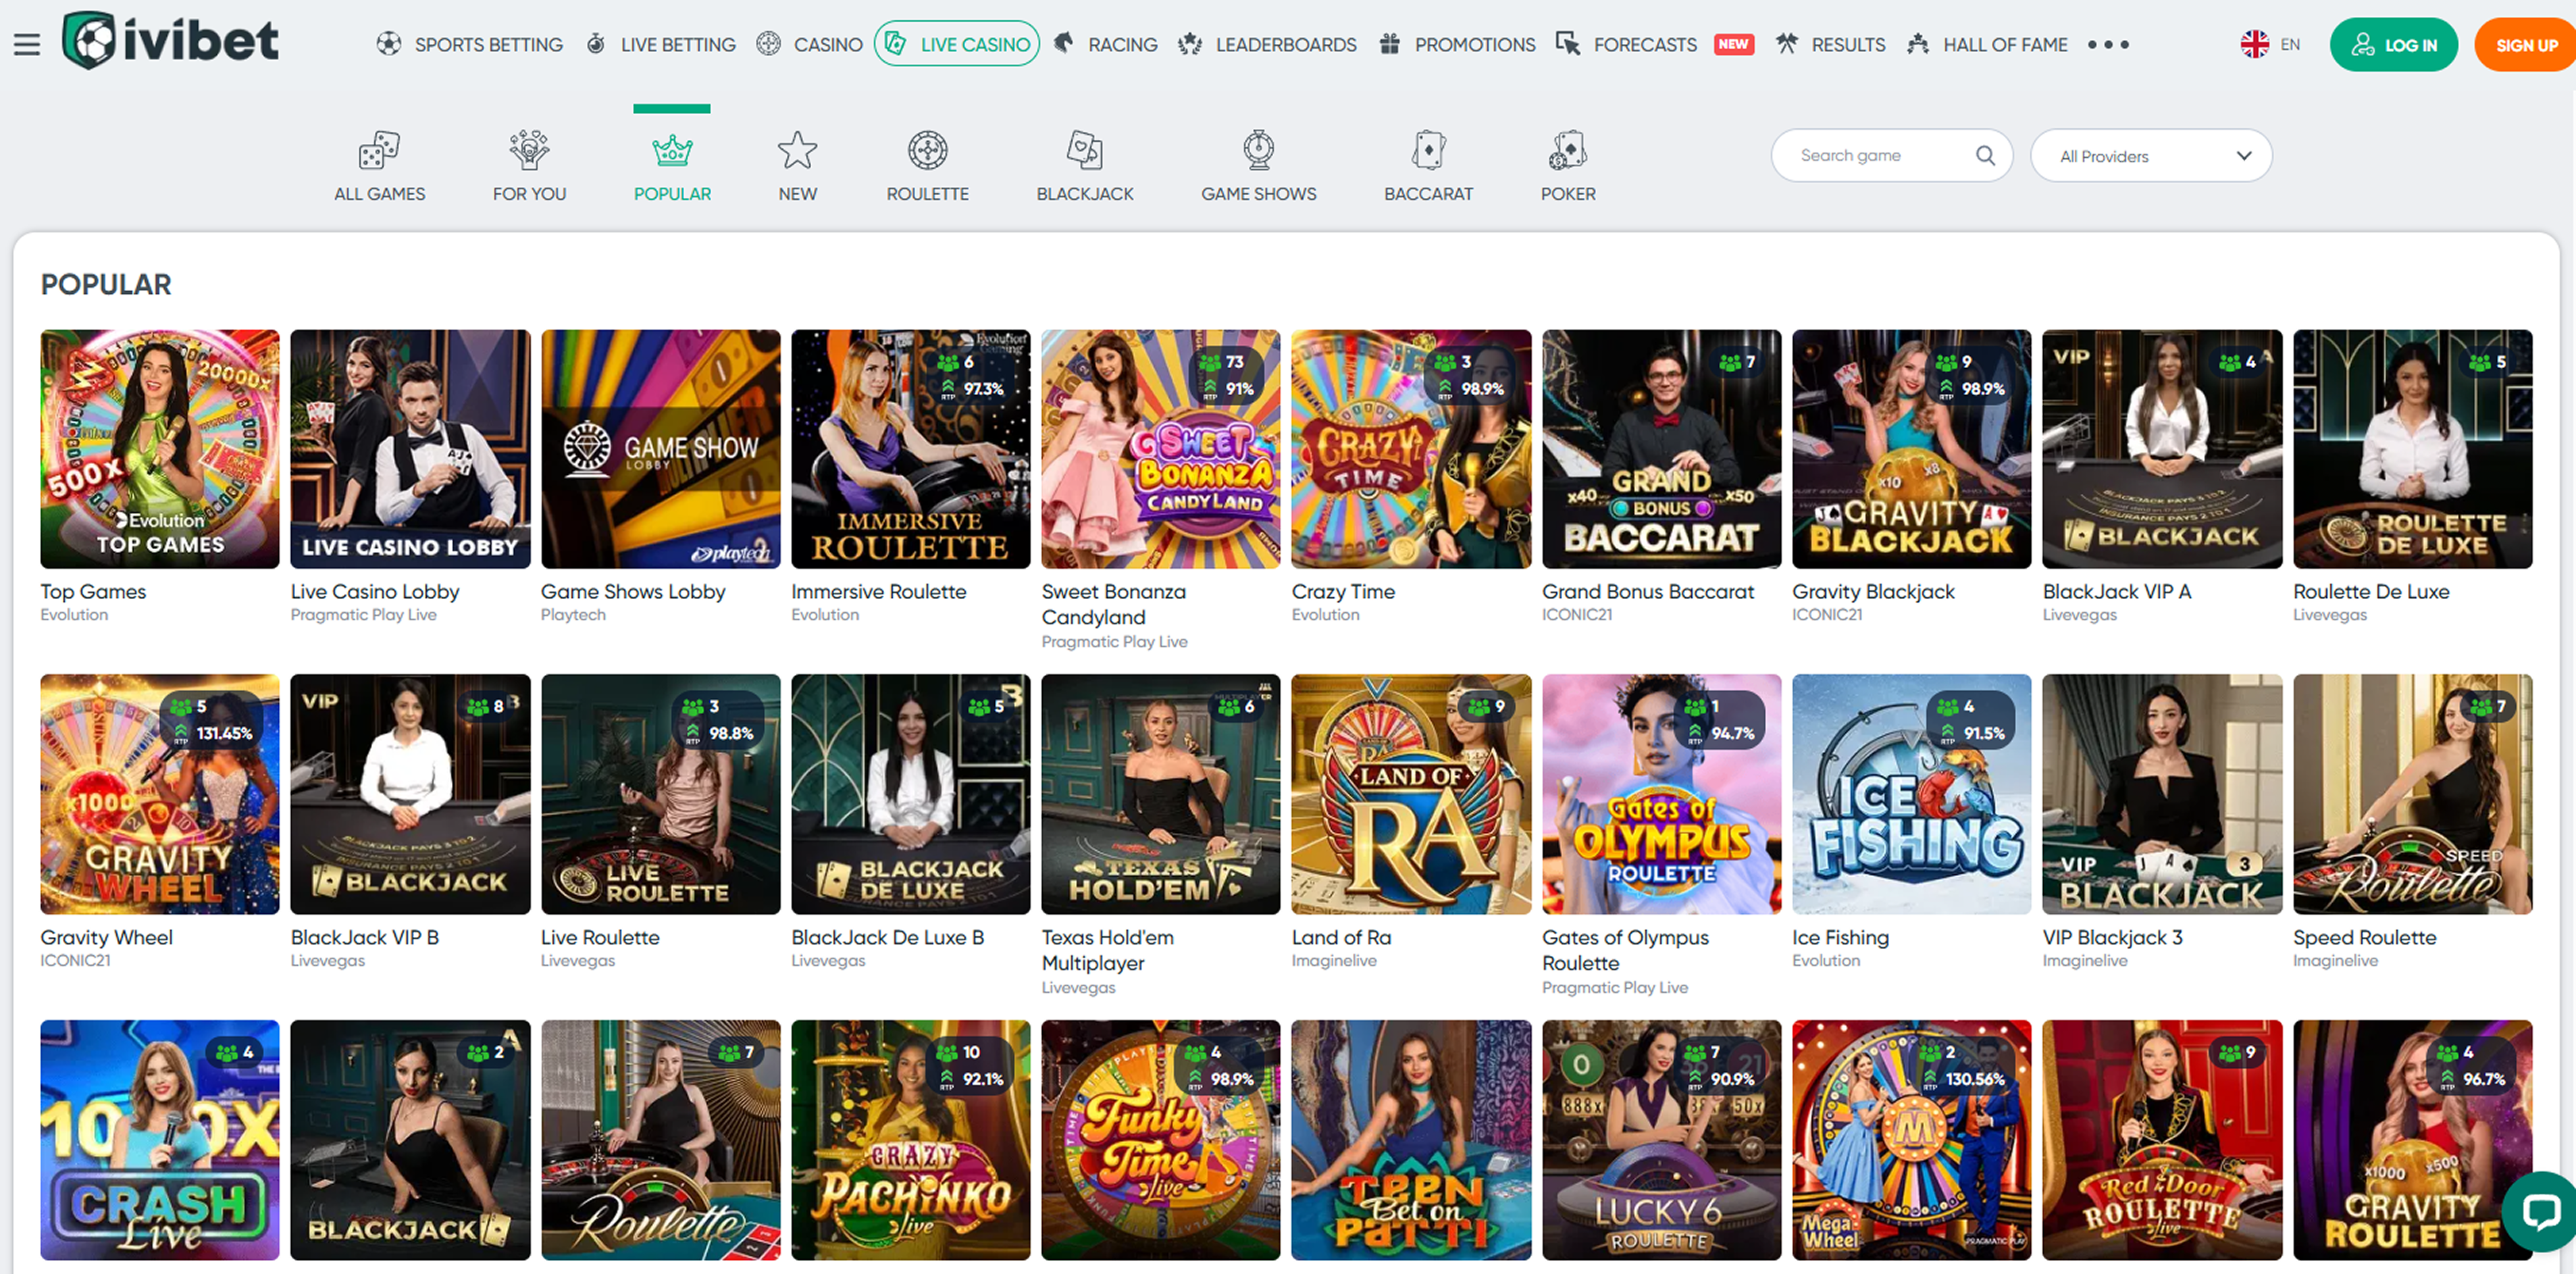Open the Racing page
Viewport: 2576px width, 1274px height.
[x=1105, y=44]
